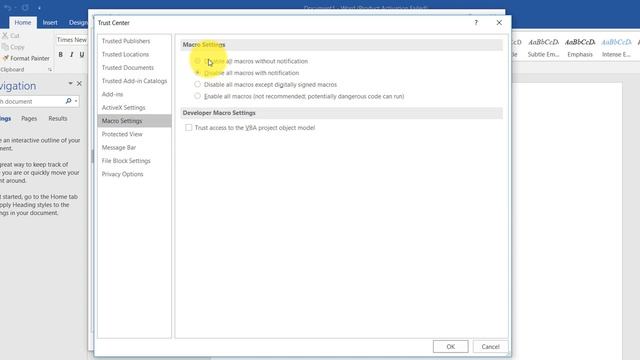Open Message Bar section

point(119,147)
